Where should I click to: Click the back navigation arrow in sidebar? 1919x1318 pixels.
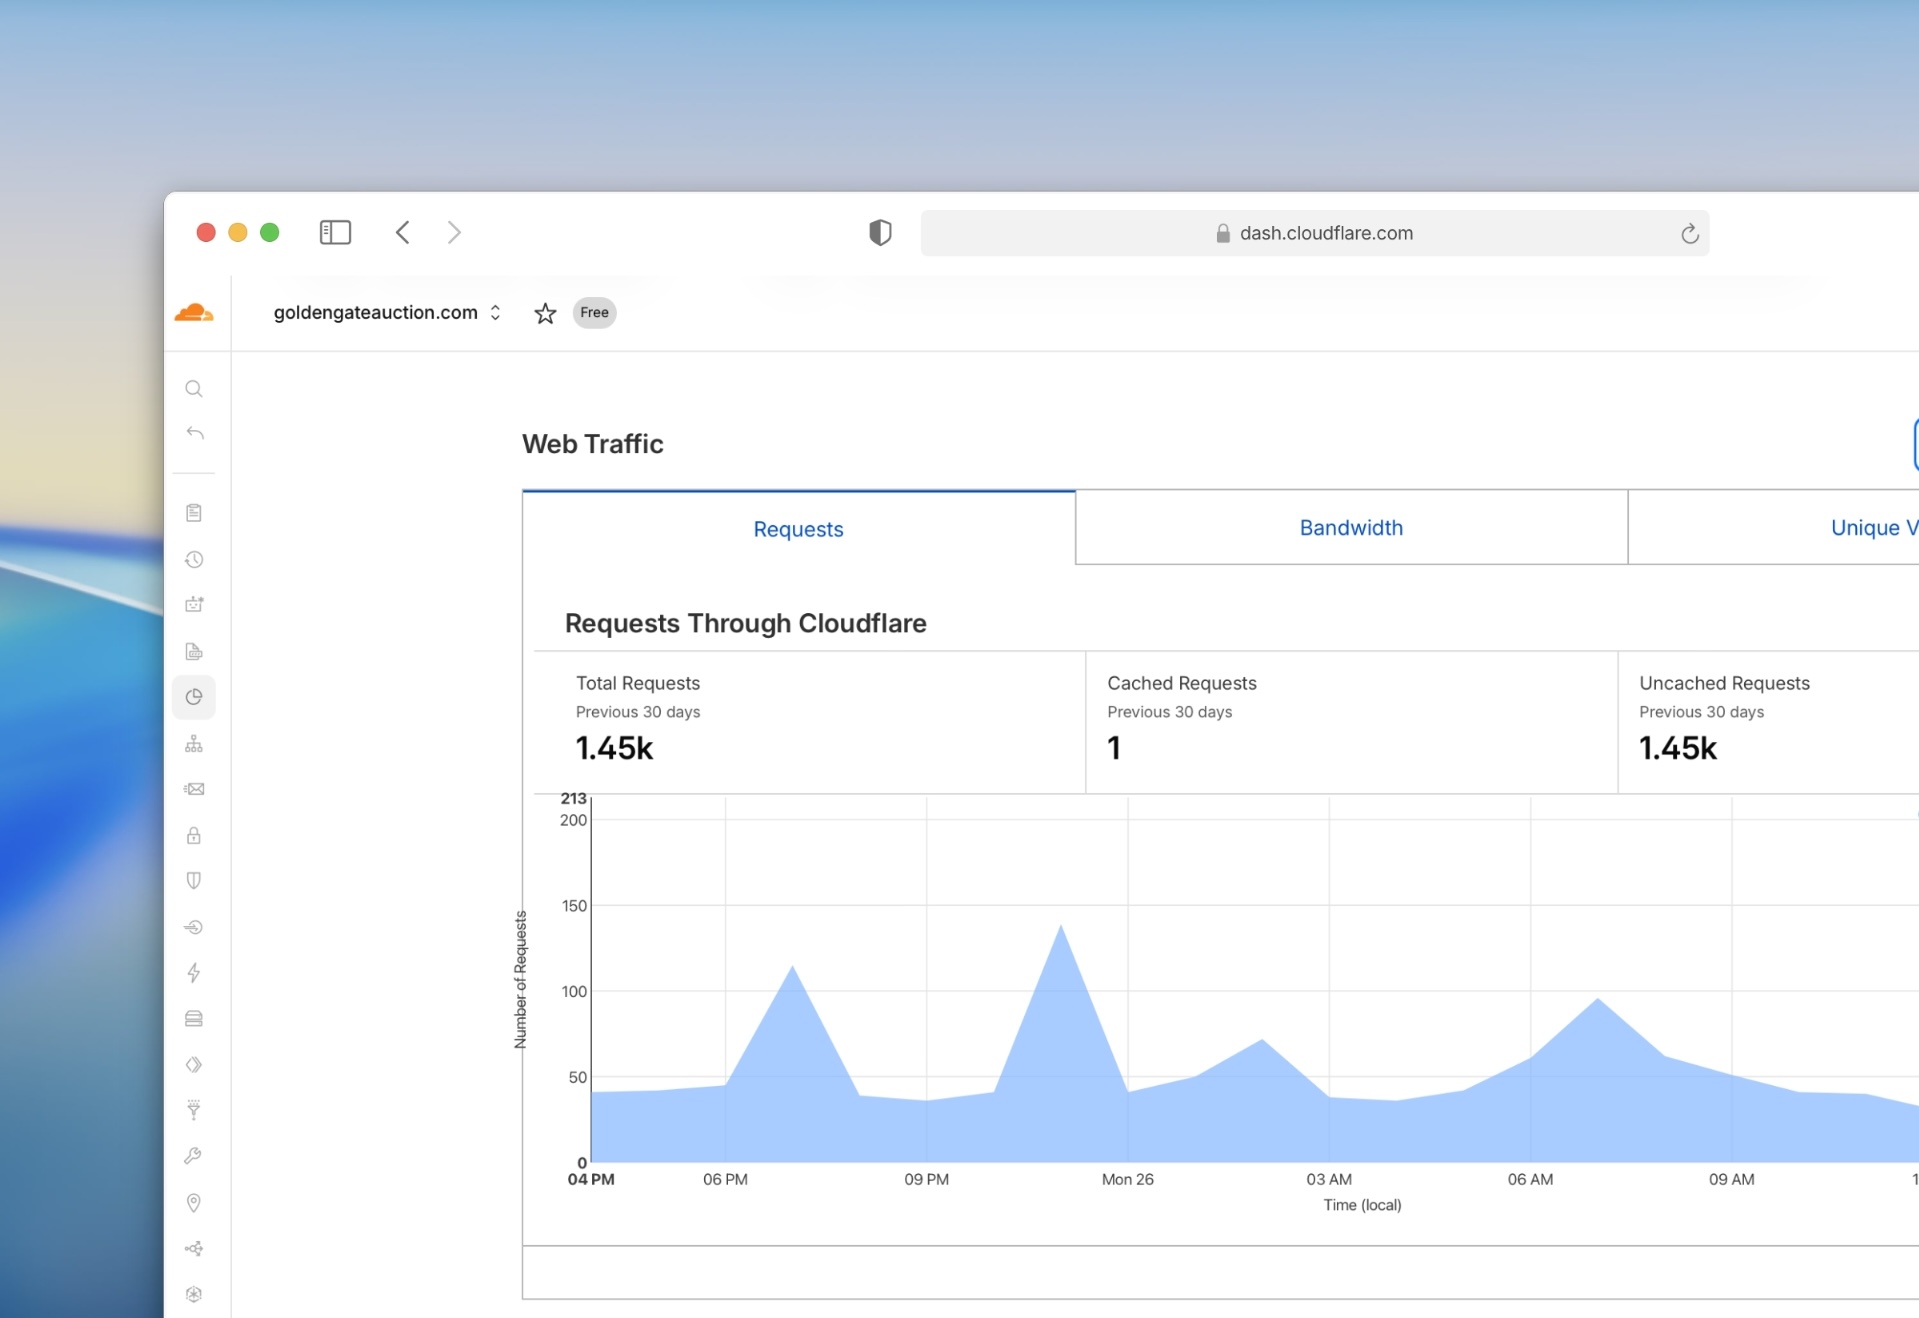194,433
